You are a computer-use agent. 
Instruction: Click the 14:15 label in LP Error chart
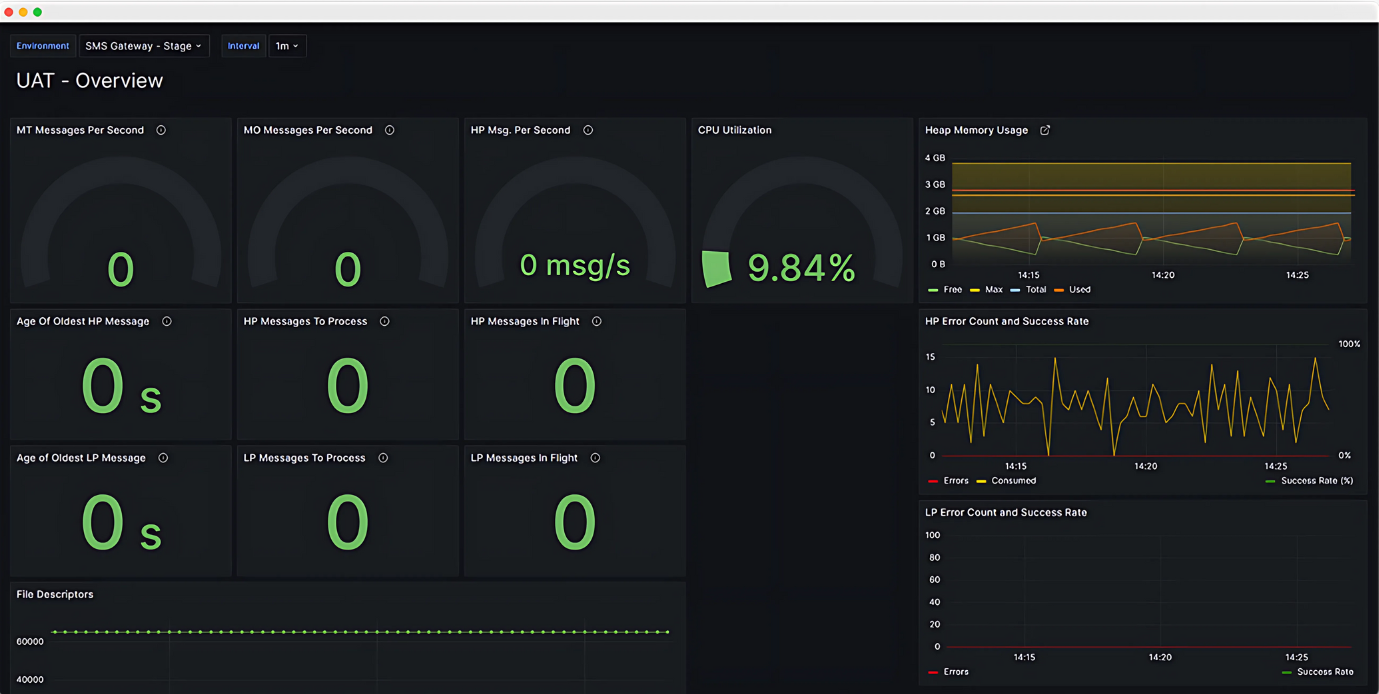coord(1023,657)
